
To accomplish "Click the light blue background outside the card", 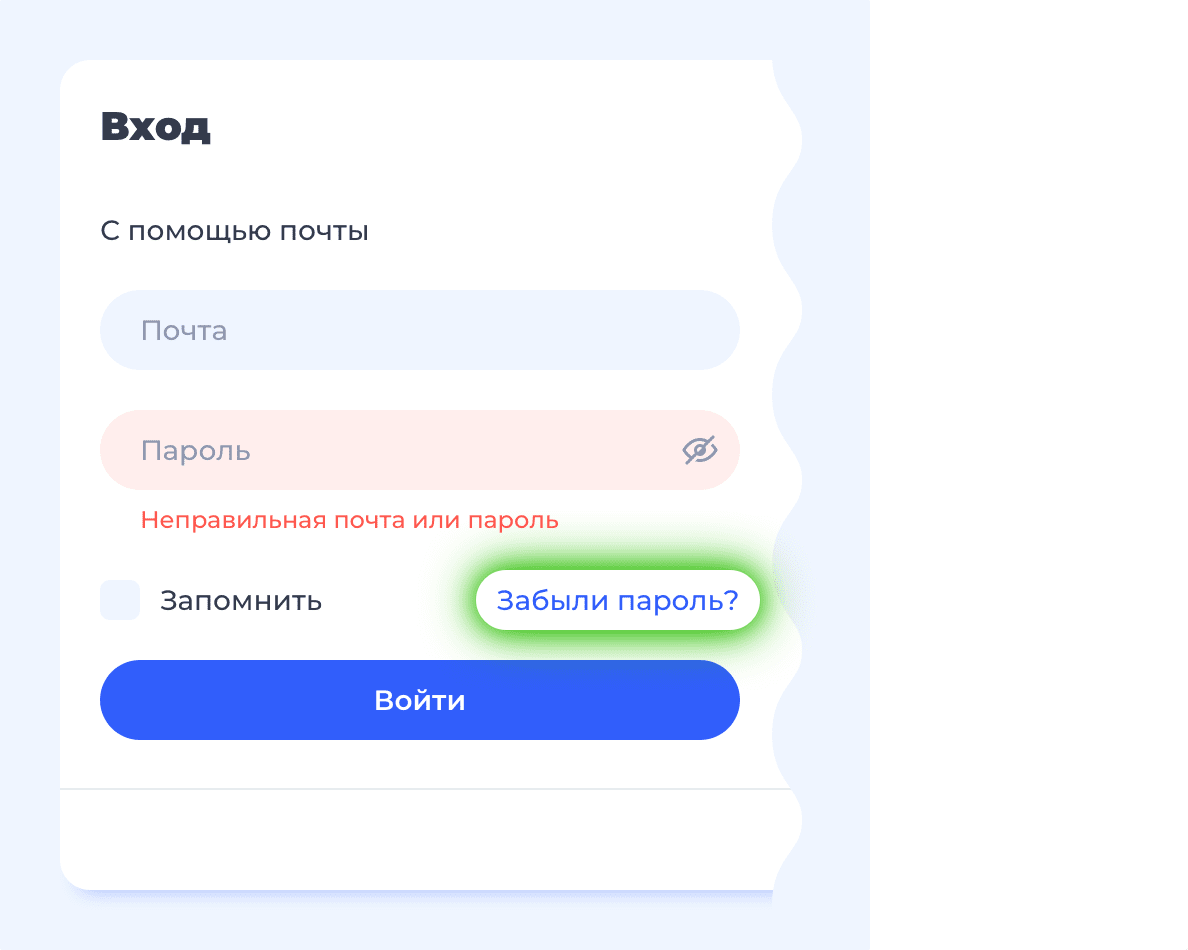I will click(833, 455).
